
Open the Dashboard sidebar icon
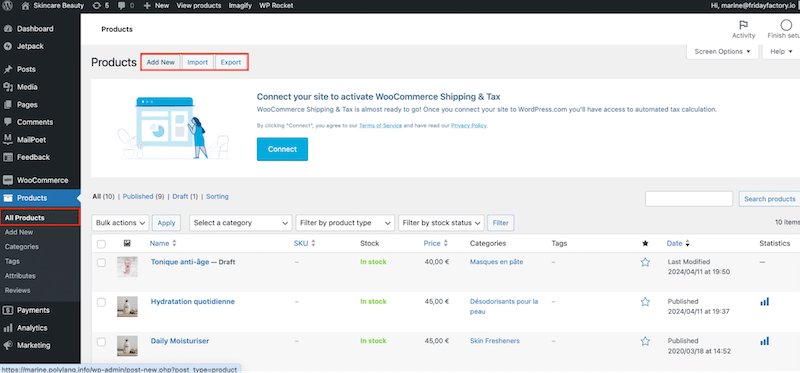(x=8, y=29)
